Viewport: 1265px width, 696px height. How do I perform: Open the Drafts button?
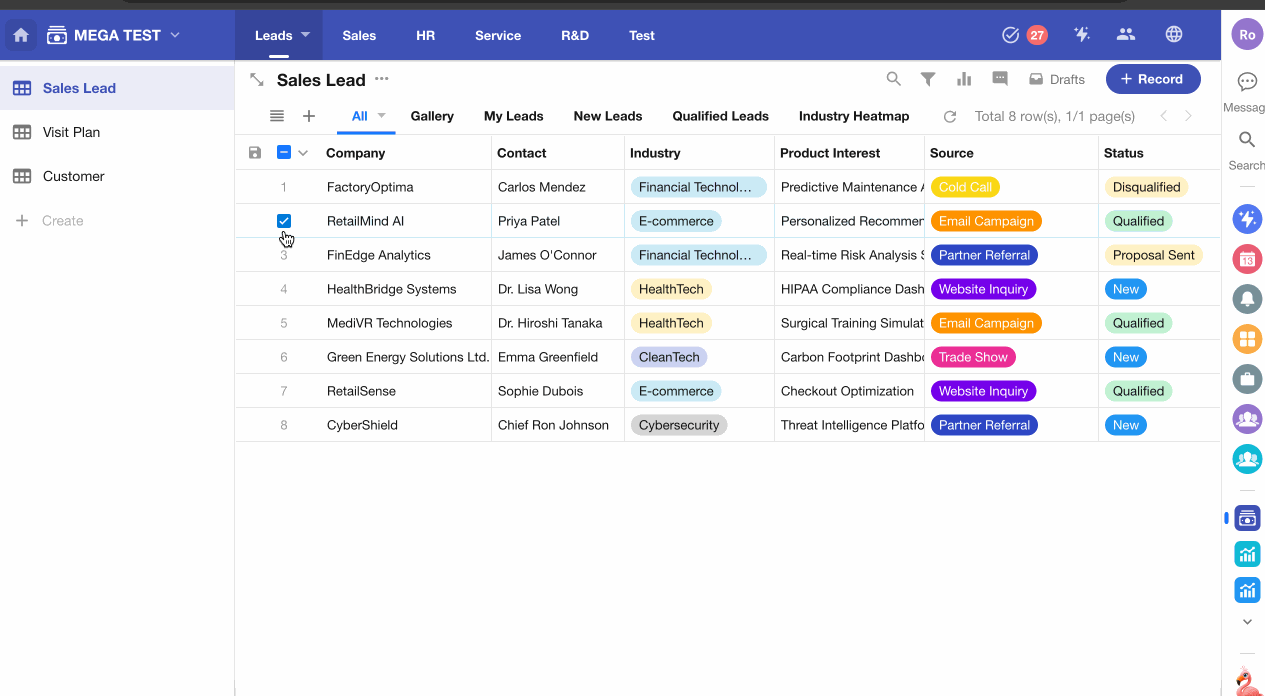pyautogui.click(x=1057, y=79)
